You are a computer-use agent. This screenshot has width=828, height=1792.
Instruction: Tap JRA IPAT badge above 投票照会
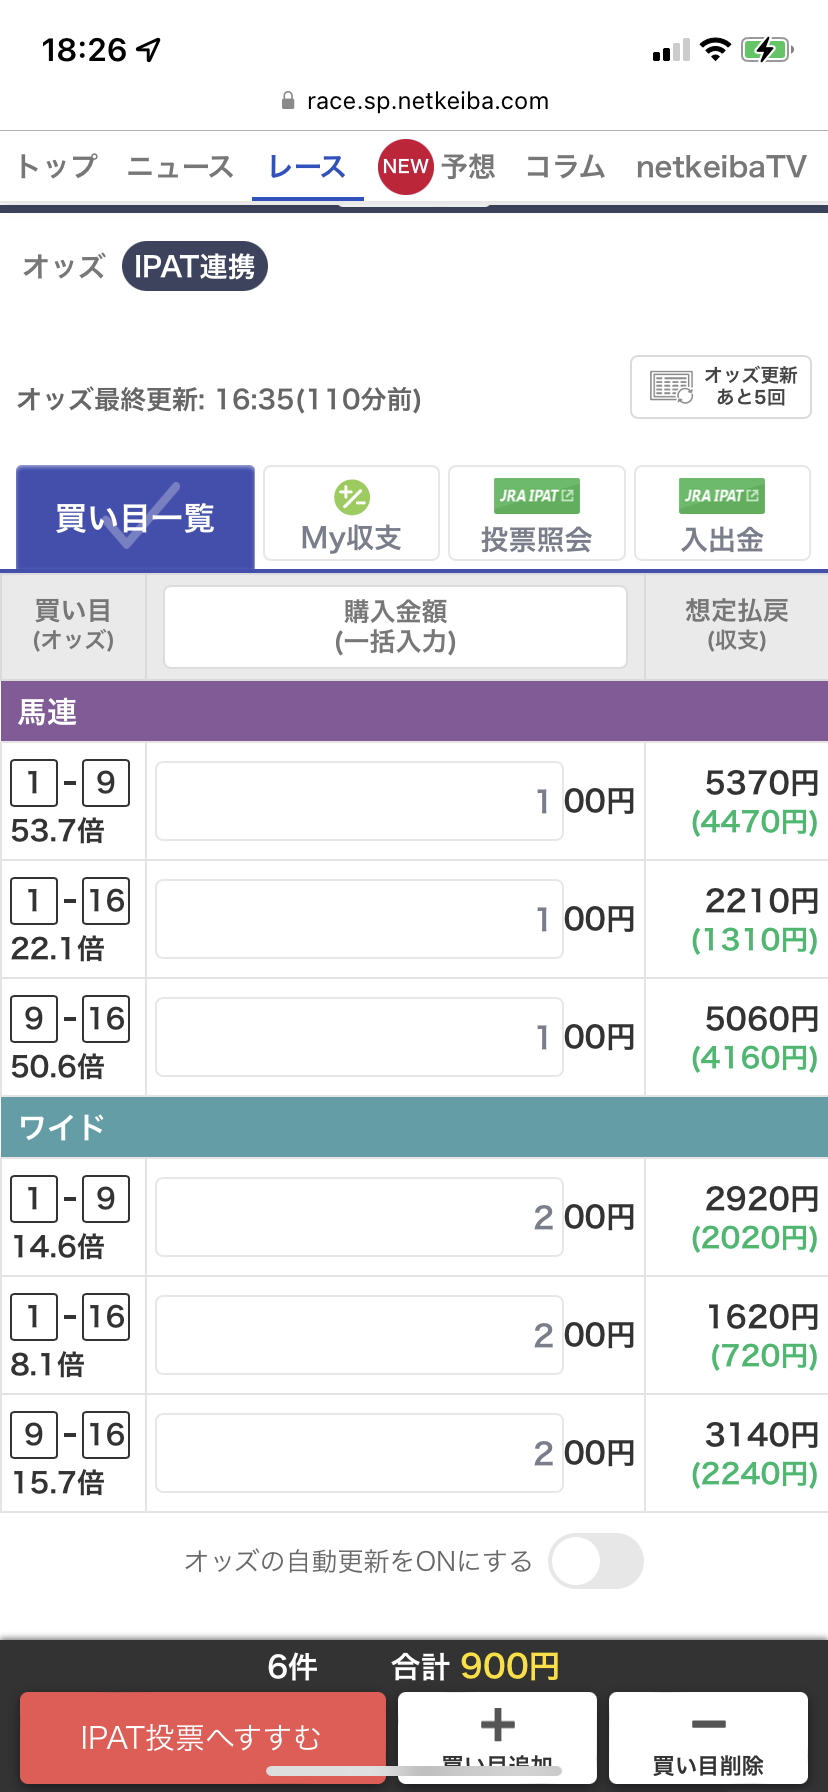pos(537,496)
